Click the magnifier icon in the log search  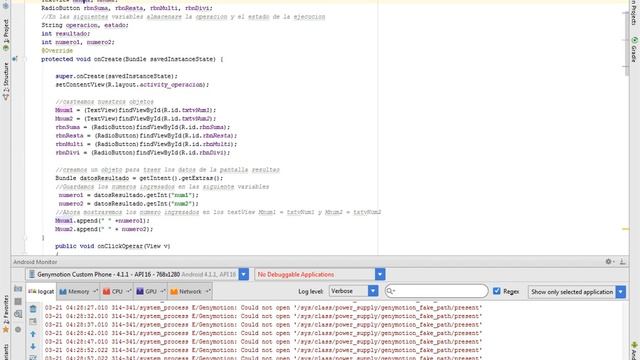pyautogui.click(x=391, y=291)
